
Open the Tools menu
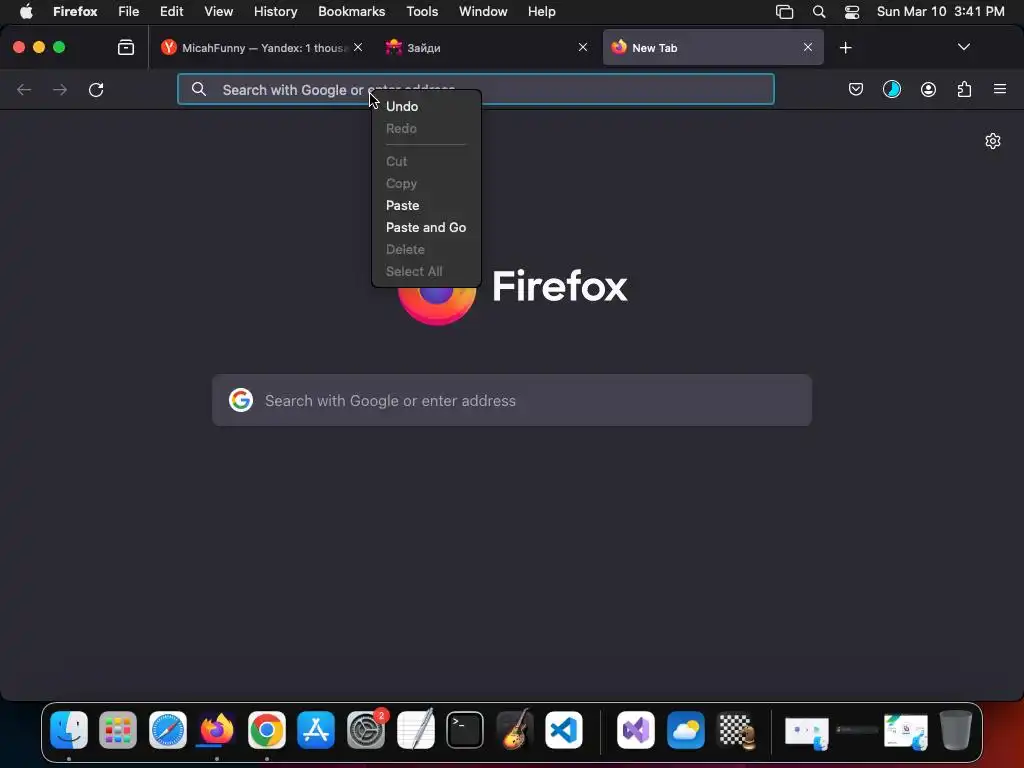422,11
